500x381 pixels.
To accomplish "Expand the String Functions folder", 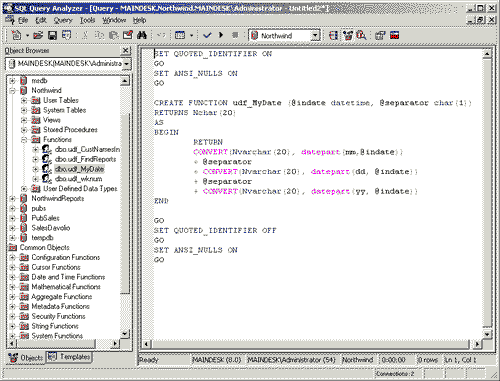I will click(x=12, y=326).
